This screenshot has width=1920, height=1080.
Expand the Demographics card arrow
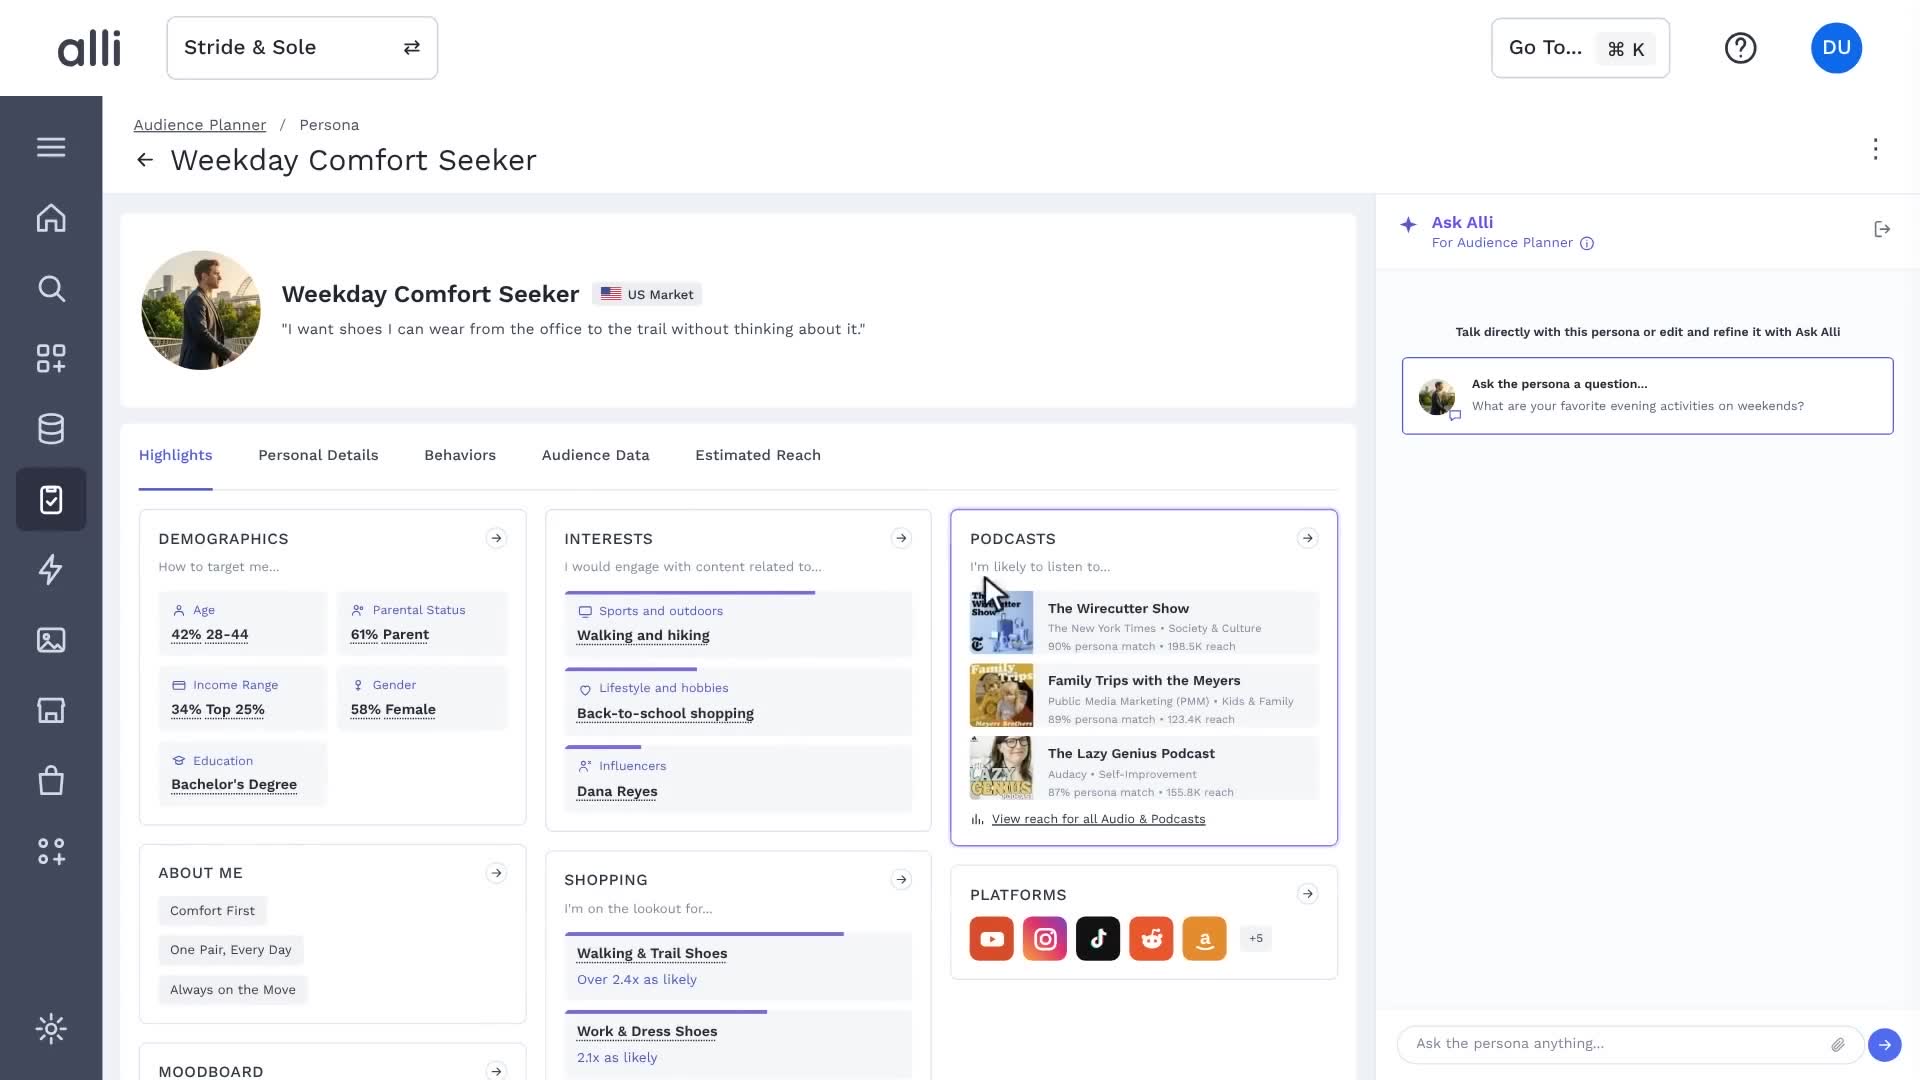[x=496, y=539]
